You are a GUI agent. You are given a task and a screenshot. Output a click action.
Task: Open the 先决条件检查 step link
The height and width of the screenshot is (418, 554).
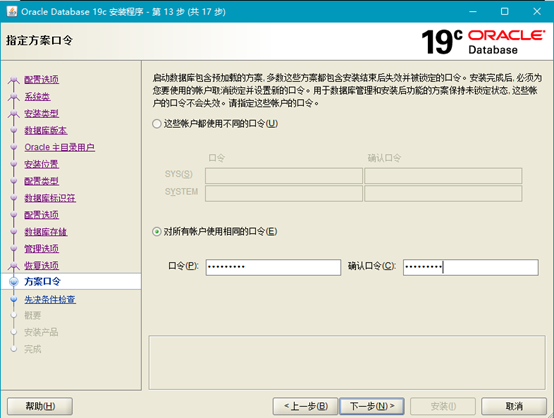[50, 300]
